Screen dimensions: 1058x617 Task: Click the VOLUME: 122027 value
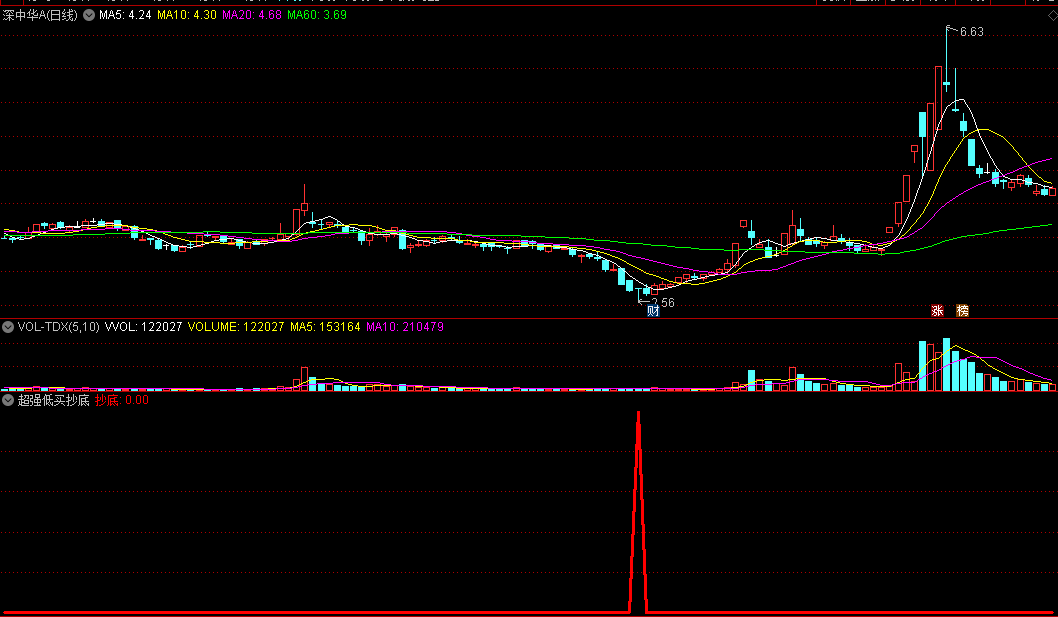coord(236,327)
